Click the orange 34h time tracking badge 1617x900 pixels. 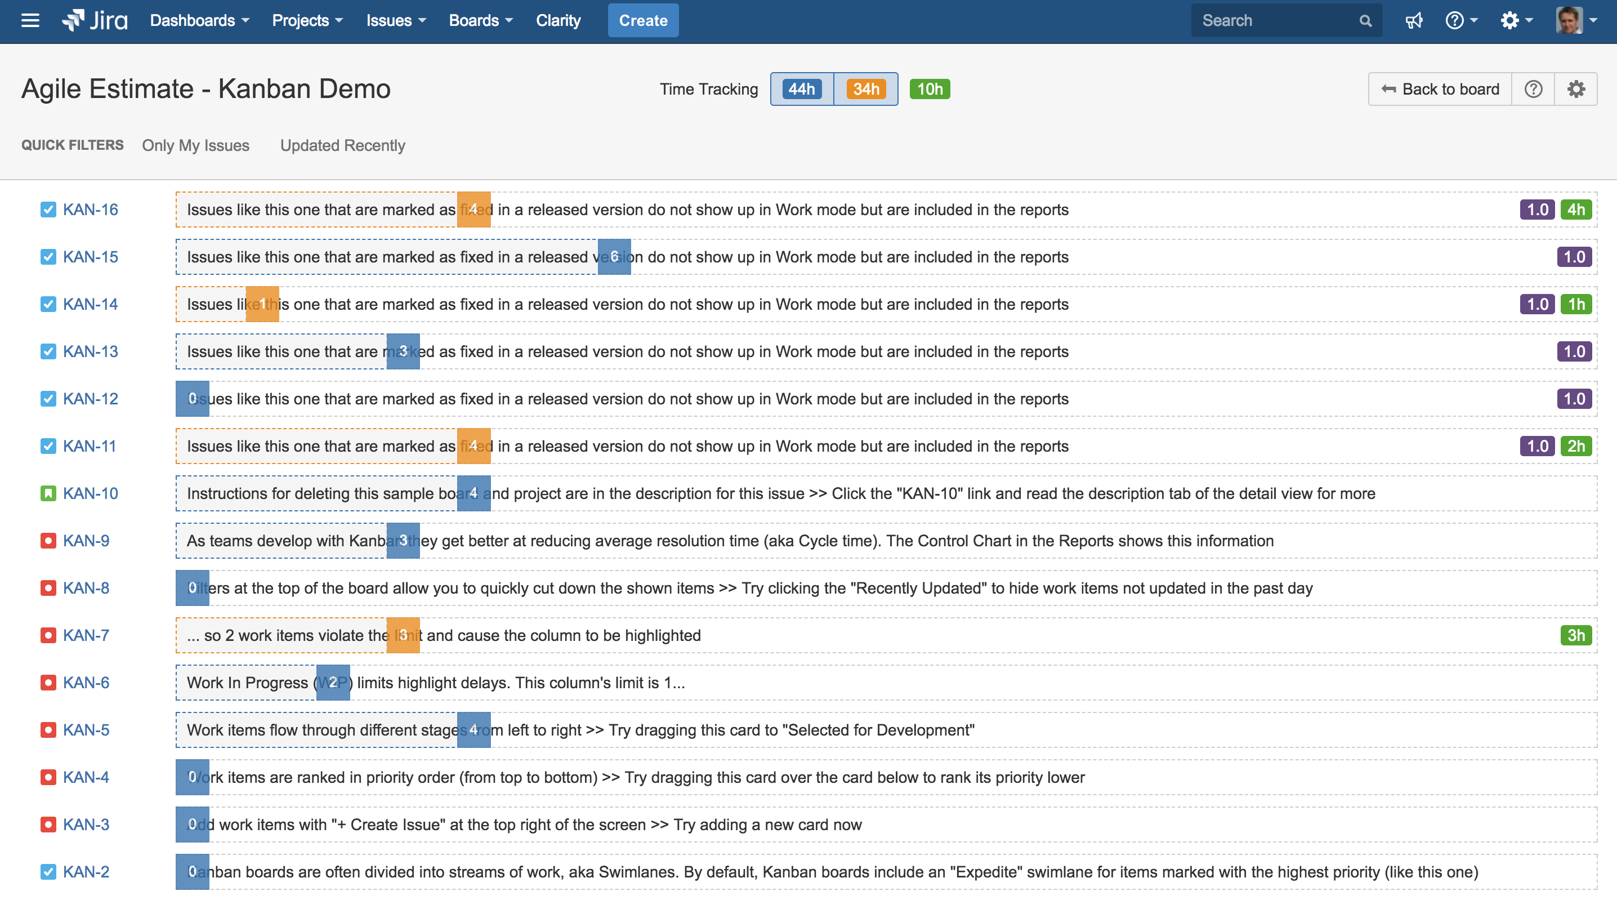[866, 89]
